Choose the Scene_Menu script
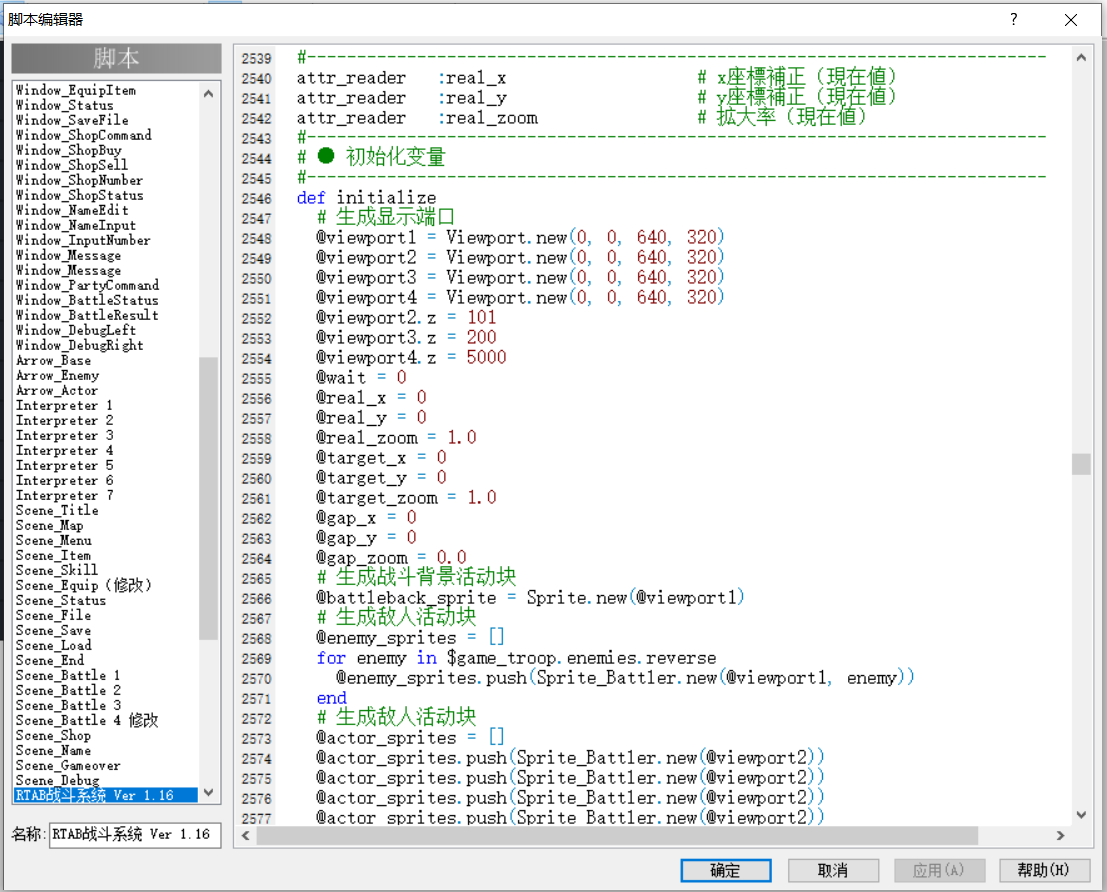This screenshot has height=892, width=1107. point(54,540)
